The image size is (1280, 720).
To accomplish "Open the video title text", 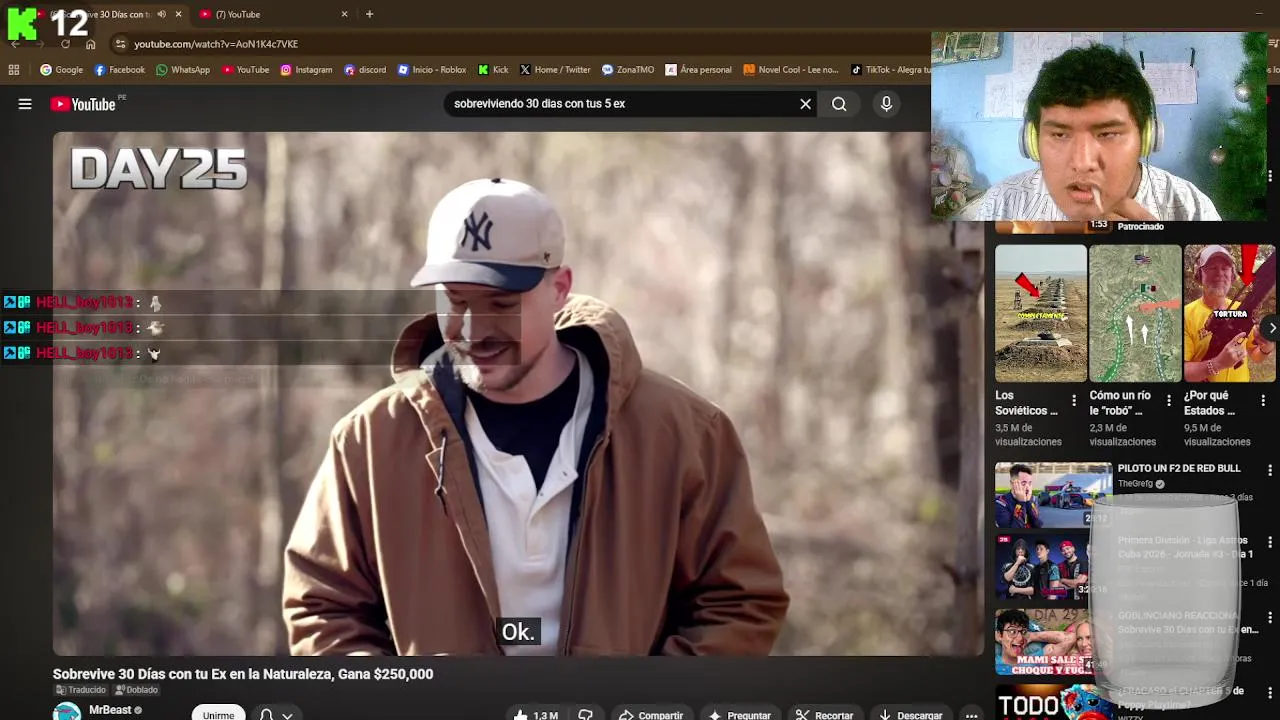I will click(243, 674).
